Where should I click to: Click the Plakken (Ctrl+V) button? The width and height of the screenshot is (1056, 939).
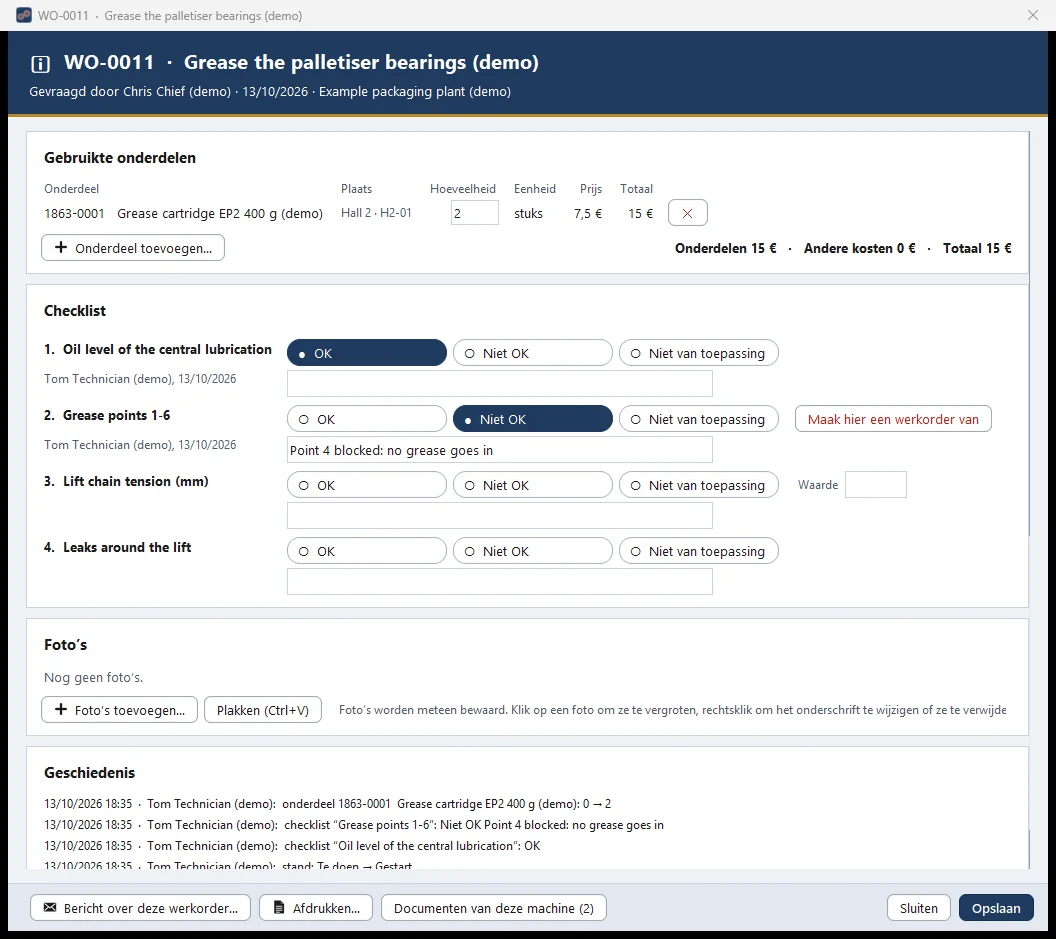click(x=263, y=710)
